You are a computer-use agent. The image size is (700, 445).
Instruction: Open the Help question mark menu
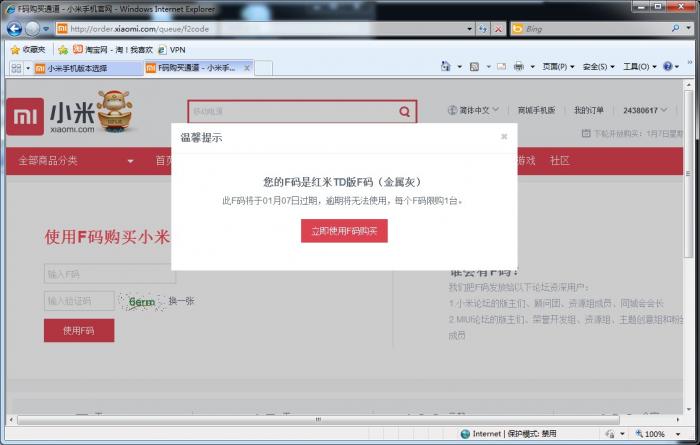pyautogui.click(x=671, y=67)
